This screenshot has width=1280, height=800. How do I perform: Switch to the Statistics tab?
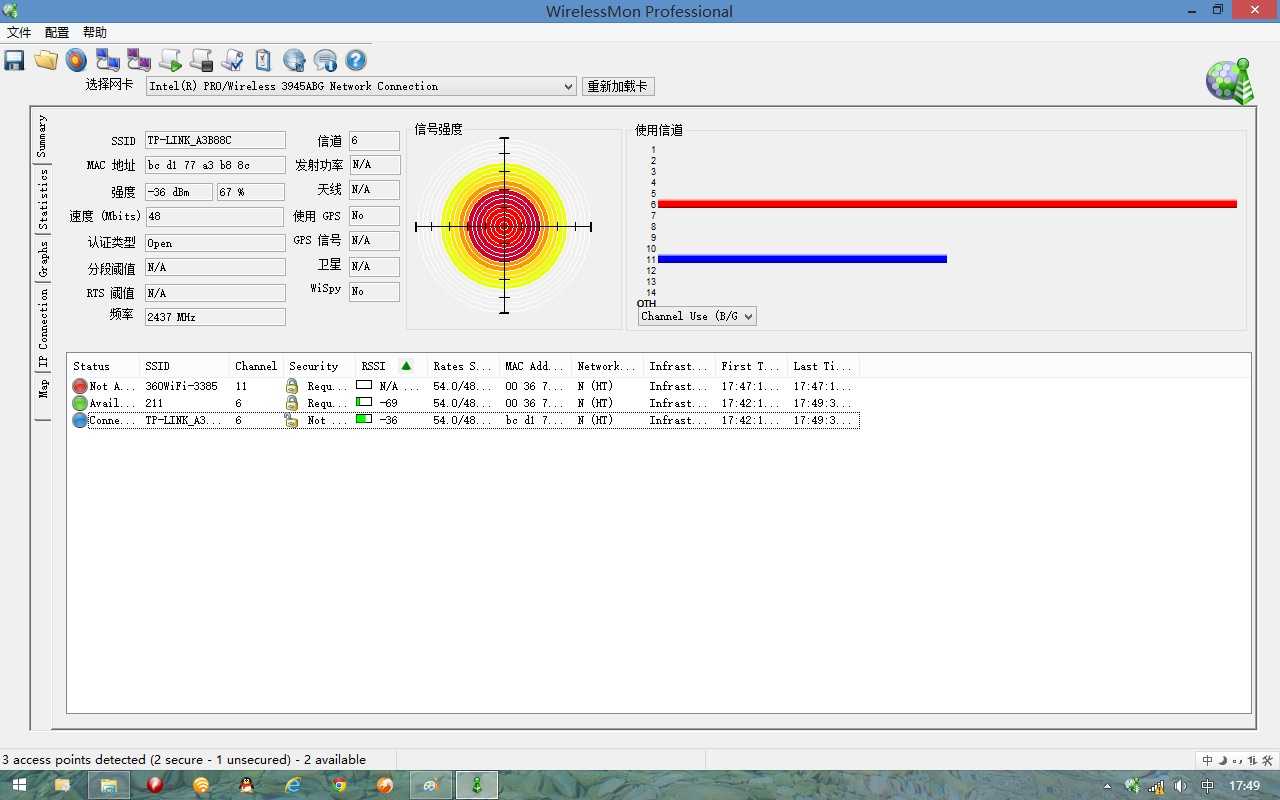tap(42, 199)
